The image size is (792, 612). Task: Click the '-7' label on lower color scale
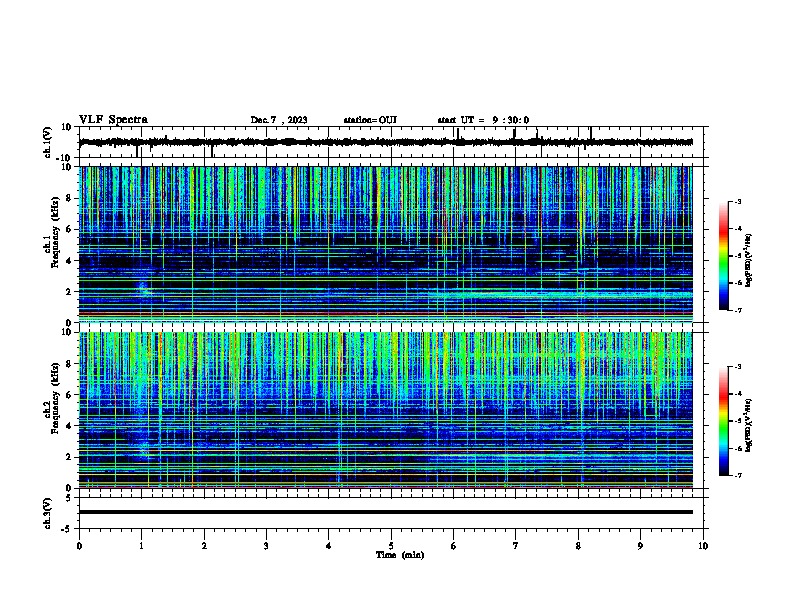[737, 475]
